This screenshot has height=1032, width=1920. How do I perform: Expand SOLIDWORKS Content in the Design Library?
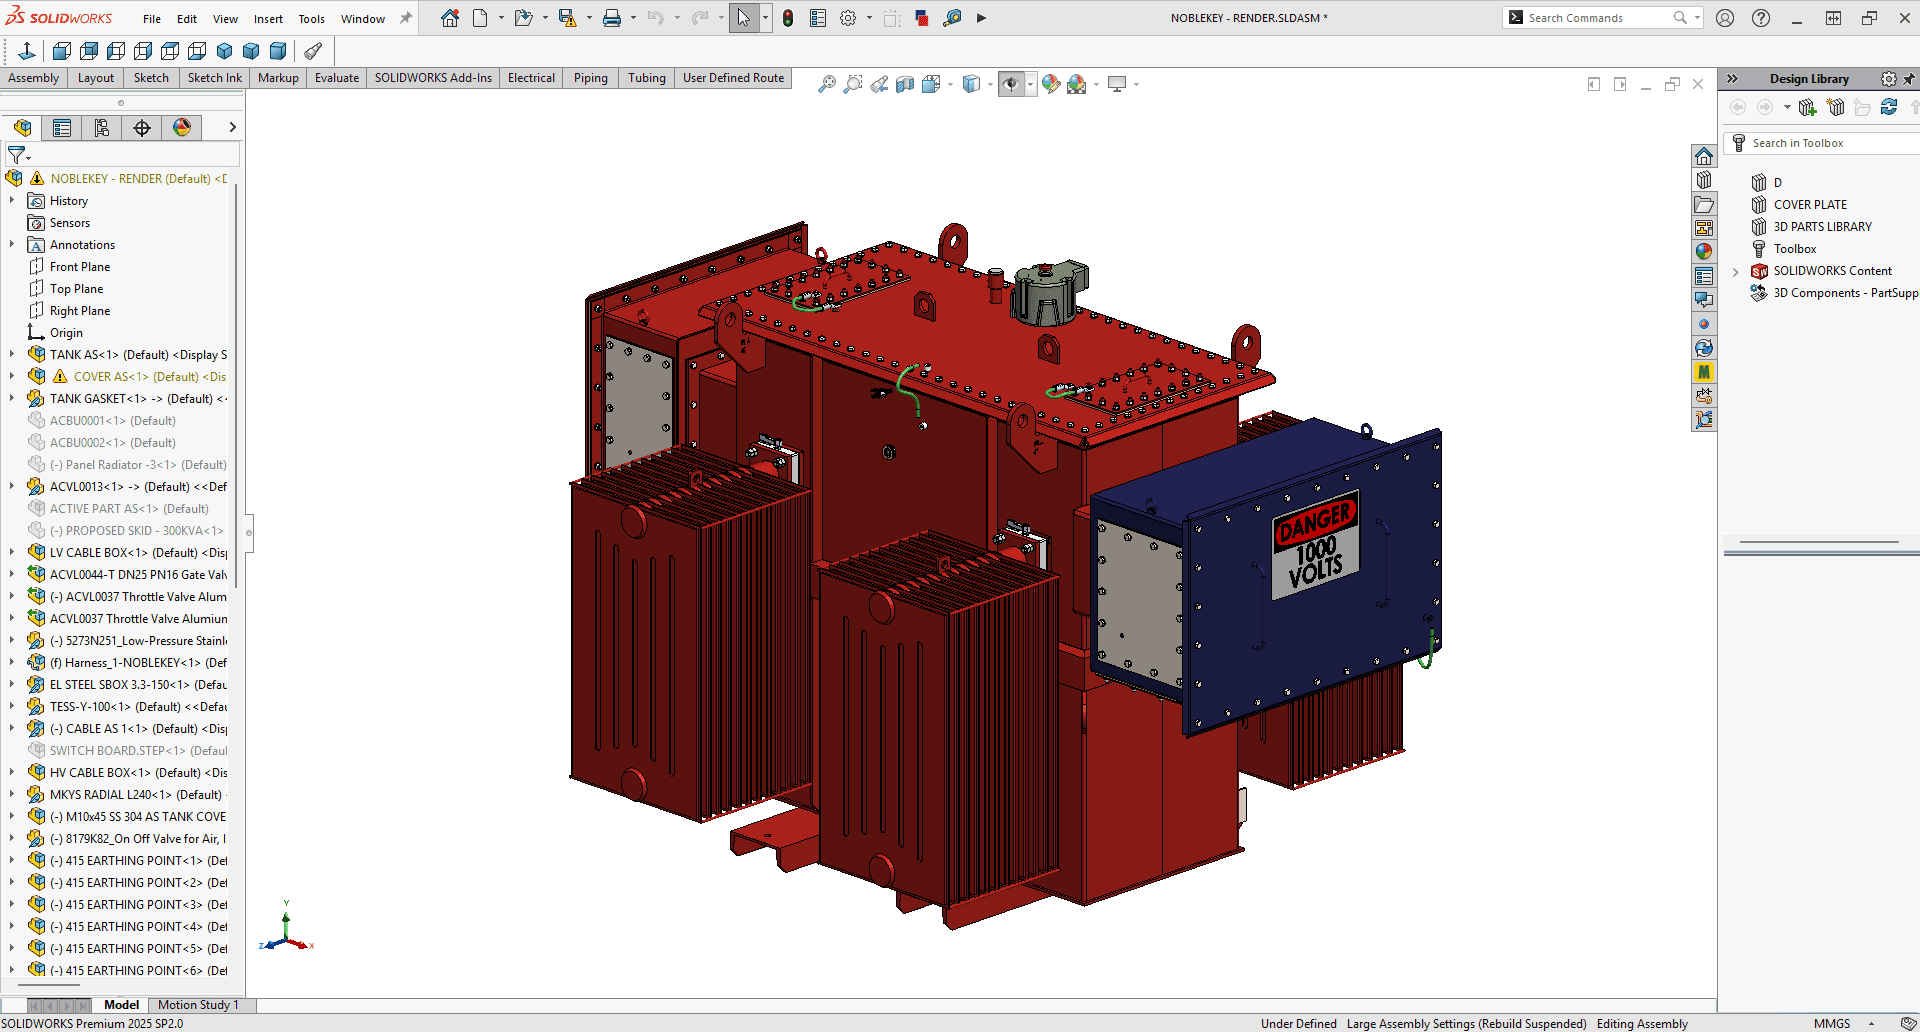point(1735,271)
